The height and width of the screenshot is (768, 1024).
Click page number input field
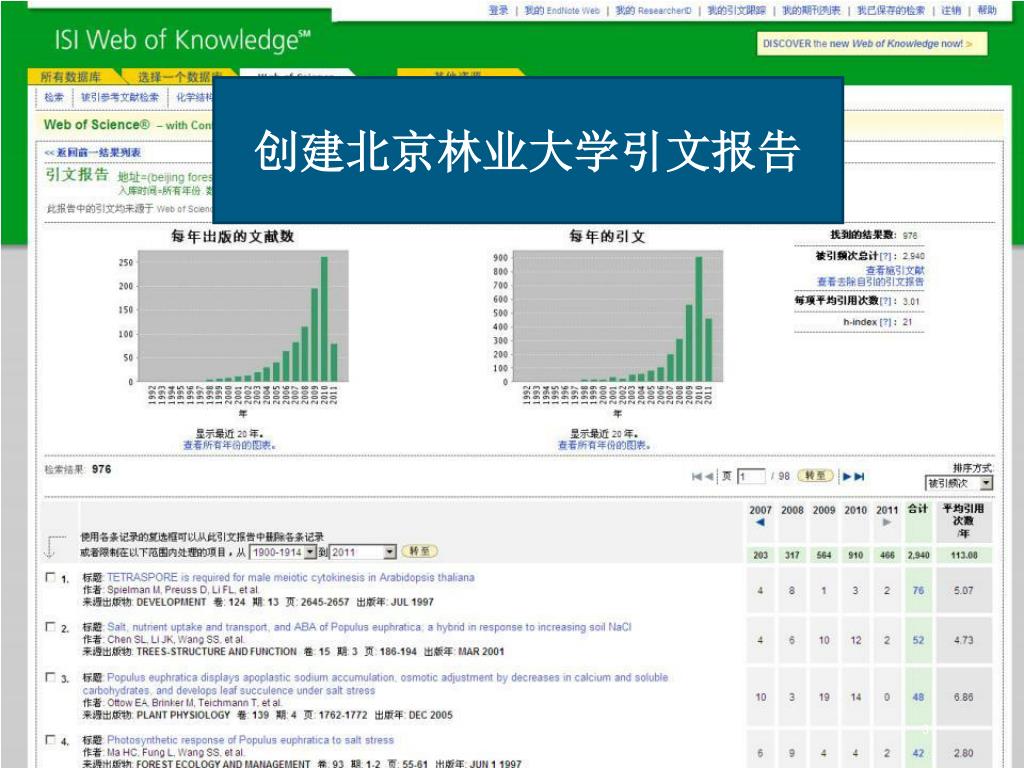751,477
